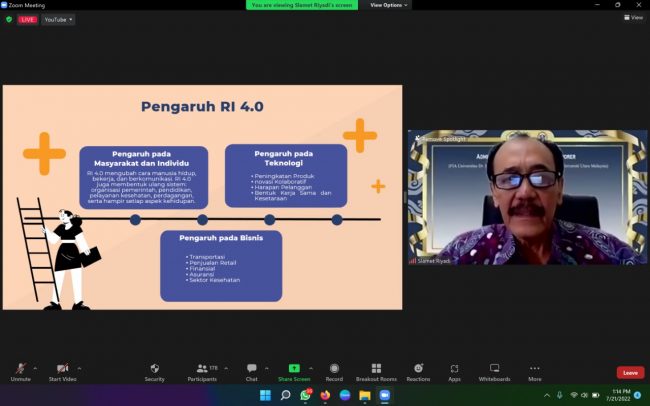650x406 pixels.
Task: Click the red Leave button
Action: pos(630,373)
